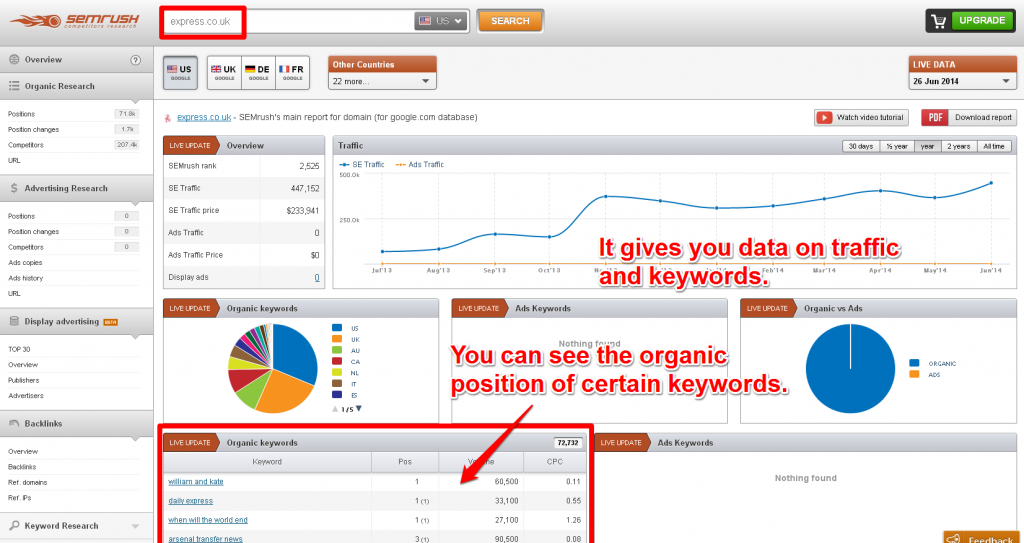The image size is (1024, 543).
Task: Click the shopping cart icon by Upgrade
Action: (x=940, y=21)
